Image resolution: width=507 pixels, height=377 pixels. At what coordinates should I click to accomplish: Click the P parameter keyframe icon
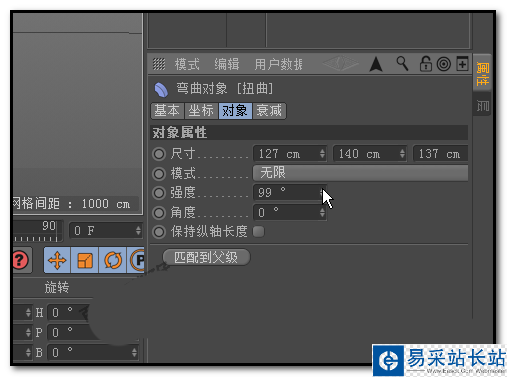tap(137, 260)
